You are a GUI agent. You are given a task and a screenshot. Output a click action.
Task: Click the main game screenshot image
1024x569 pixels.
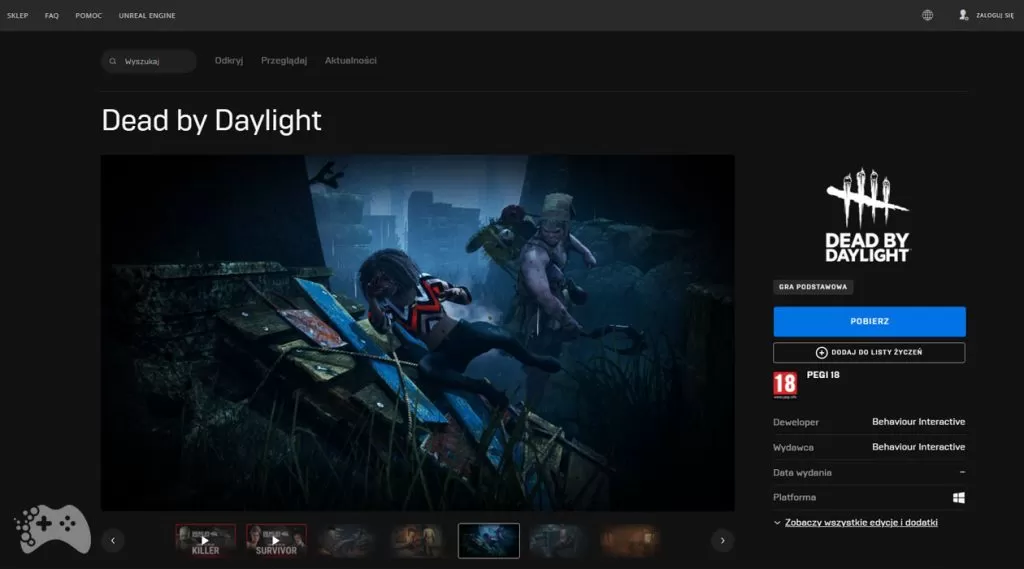click(417, 333)
